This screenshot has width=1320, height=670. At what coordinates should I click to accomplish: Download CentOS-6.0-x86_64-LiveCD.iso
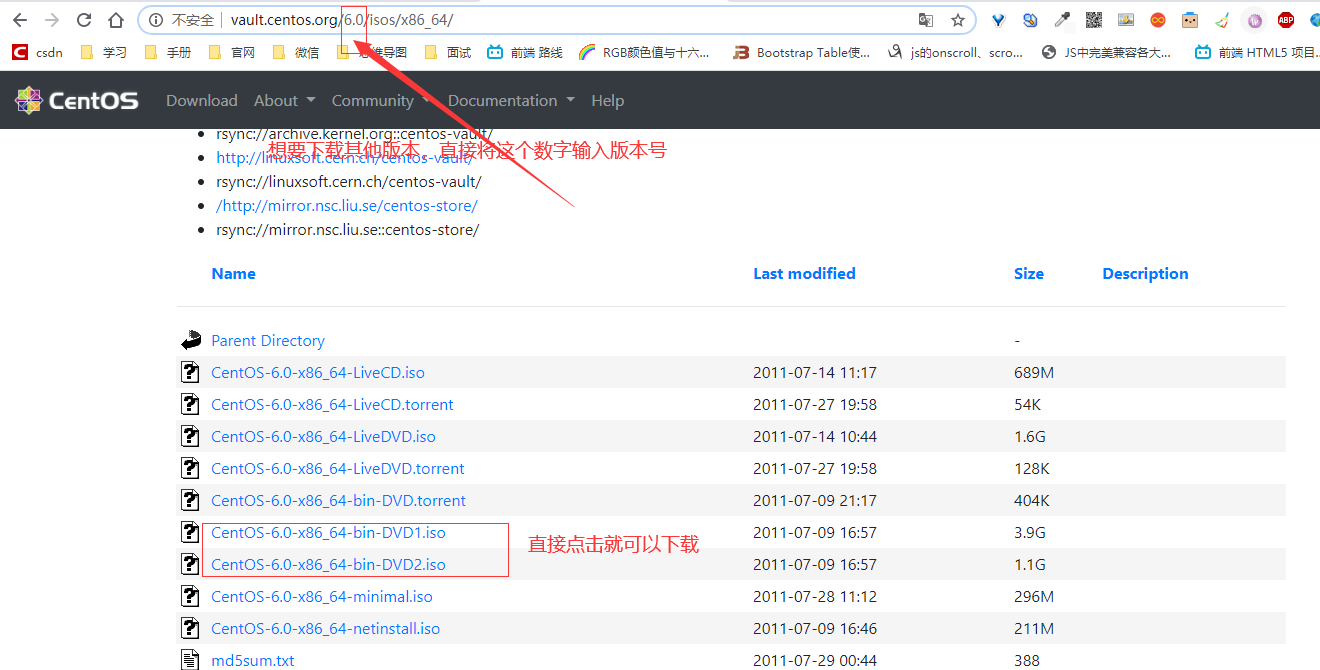coord(318,372)
